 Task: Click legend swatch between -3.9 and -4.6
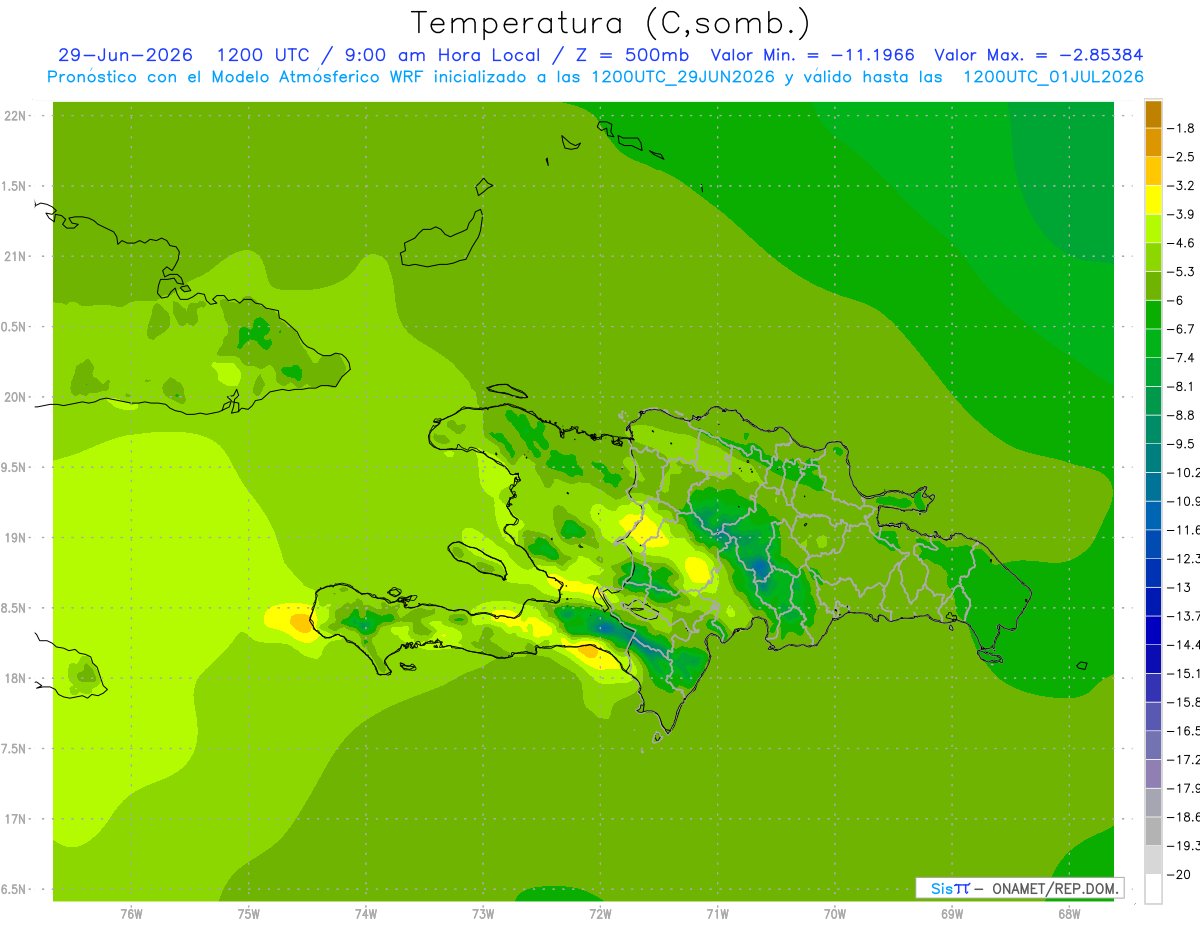click(1153, 229)
